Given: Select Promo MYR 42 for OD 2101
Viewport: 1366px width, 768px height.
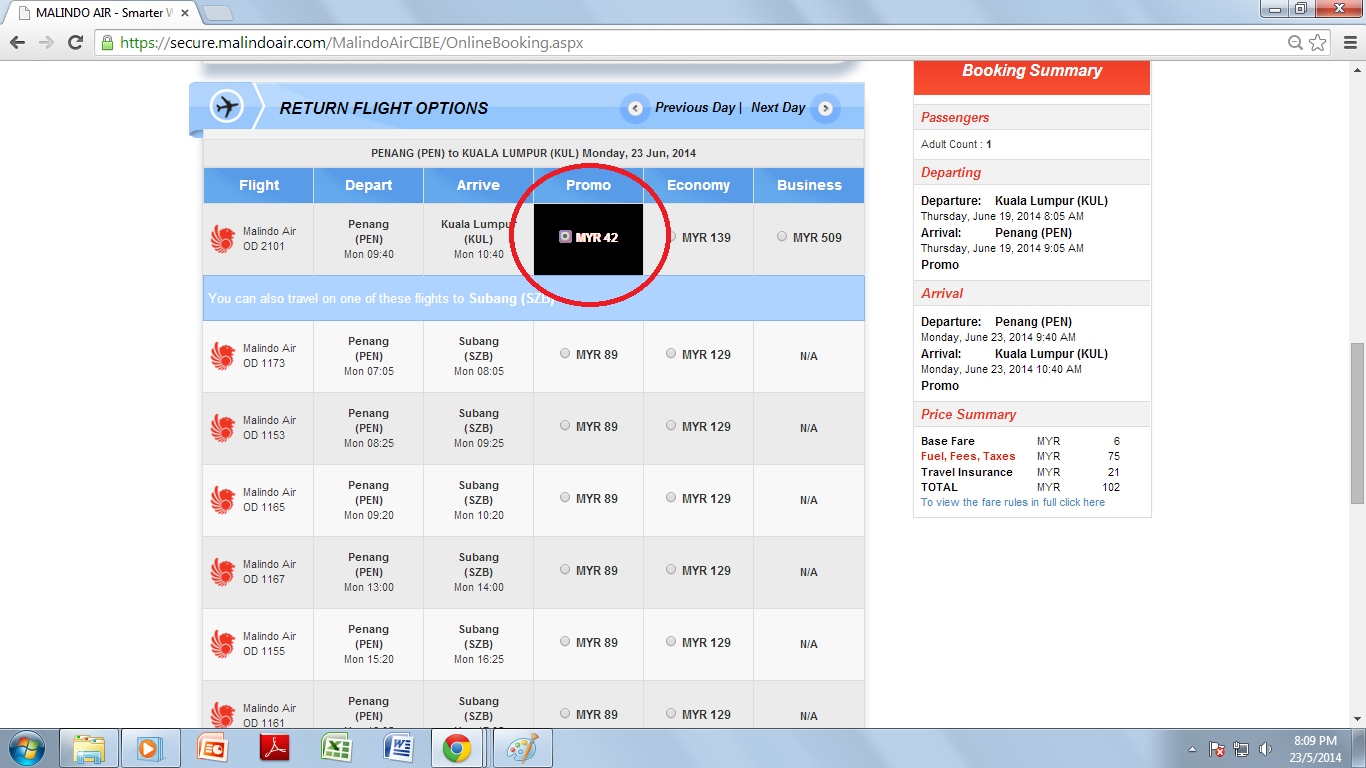Looking at the screenshot, I should tap(565, 237).
